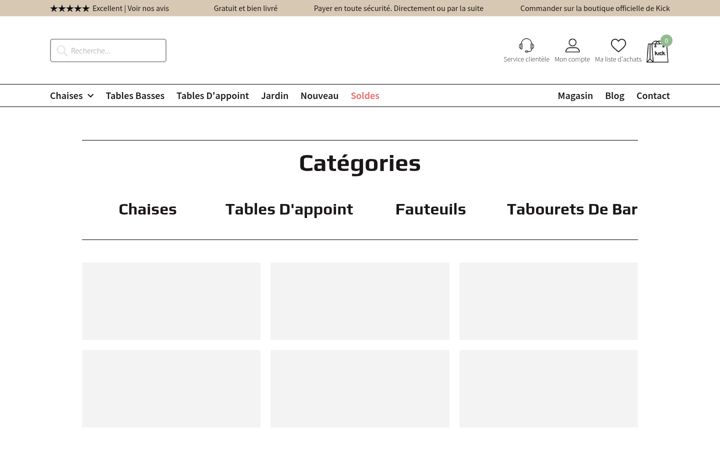Open Tables Basses menu item

135,96
